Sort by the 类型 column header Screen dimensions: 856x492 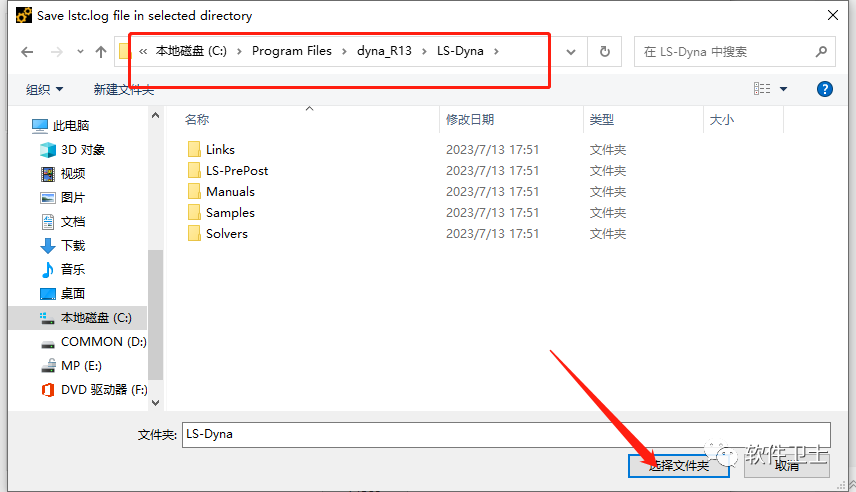coord(602,120)
